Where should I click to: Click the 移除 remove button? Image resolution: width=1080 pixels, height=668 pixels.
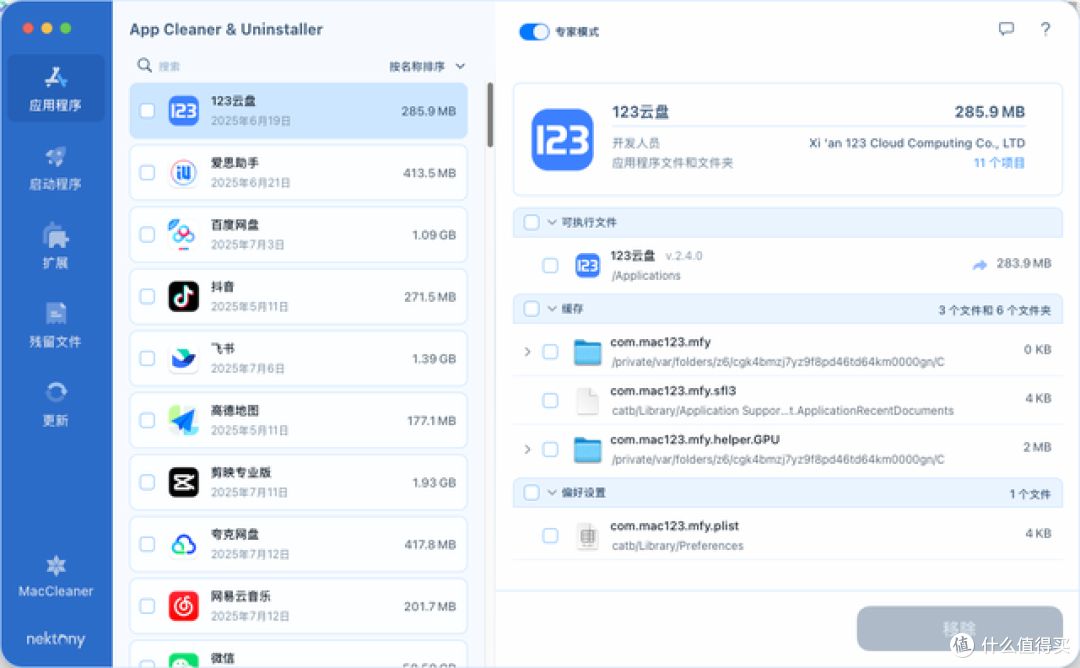(959, 628)
